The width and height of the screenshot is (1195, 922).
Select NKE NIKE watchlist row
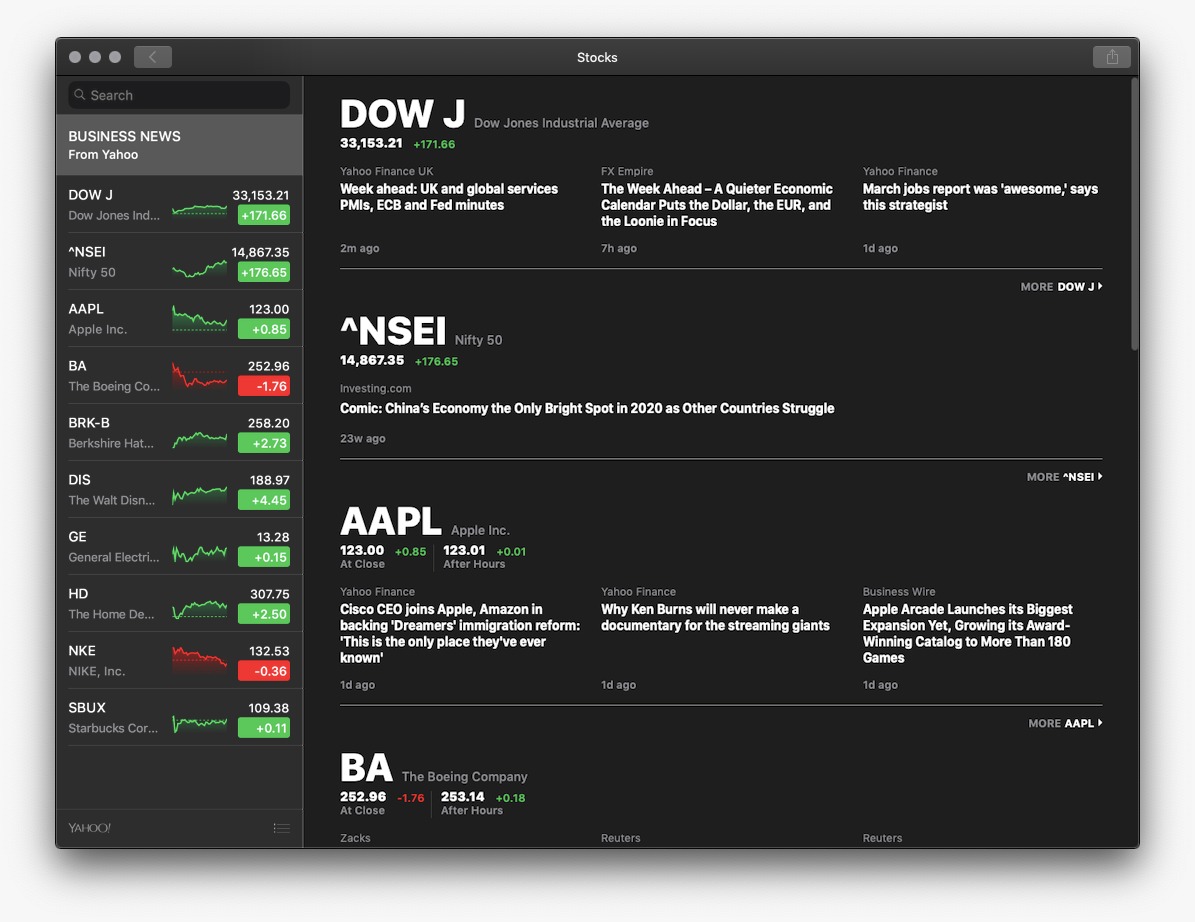179,661
